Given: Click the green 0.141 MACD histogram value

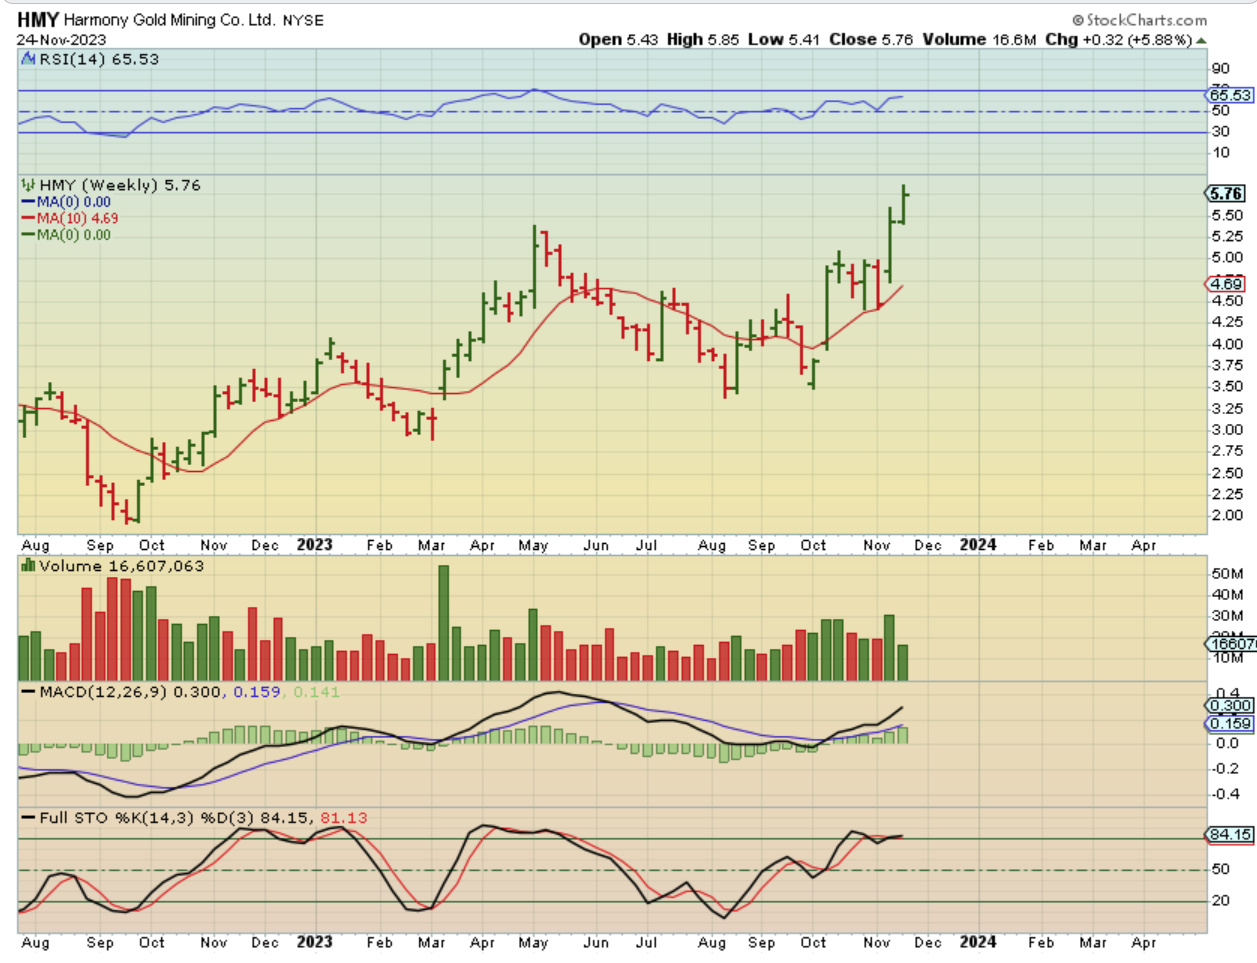Looking at the screenshot, I should (316, 692).
